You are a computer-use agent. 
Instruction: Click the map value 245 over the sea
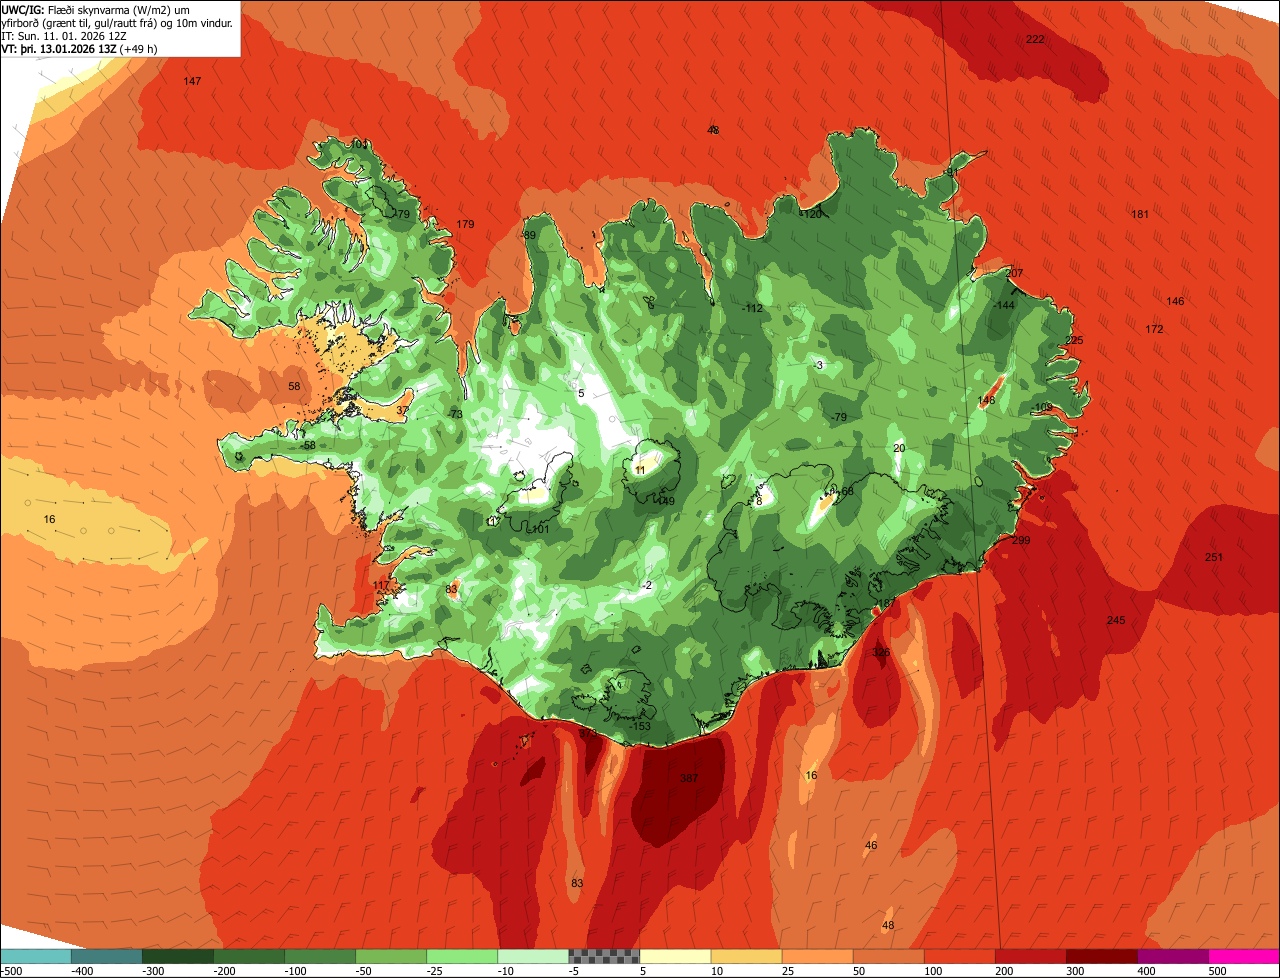1116,621
